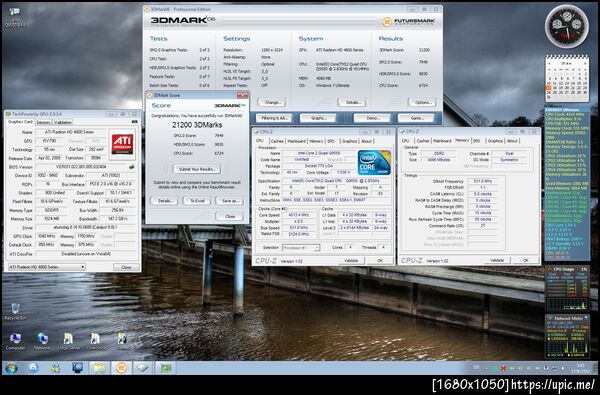Screen dimensions: 600x395
Task: Click To Excel in 3DMark Score dialog
Action: click(197, 201)
